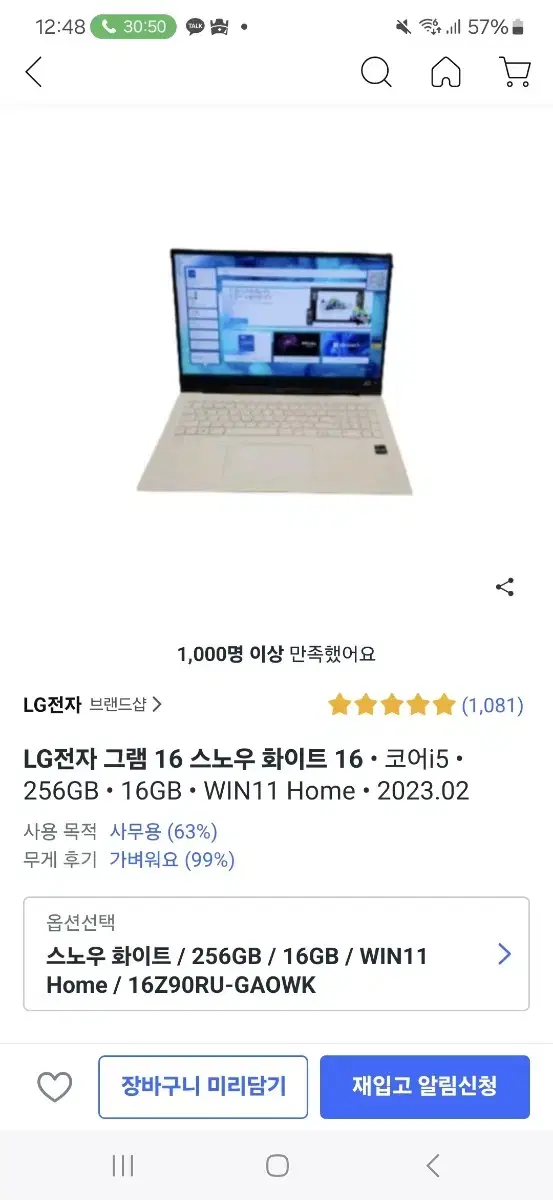Open the search magnifier icon
This screenshot has height=1200, width=553.
tap(376, 72)
